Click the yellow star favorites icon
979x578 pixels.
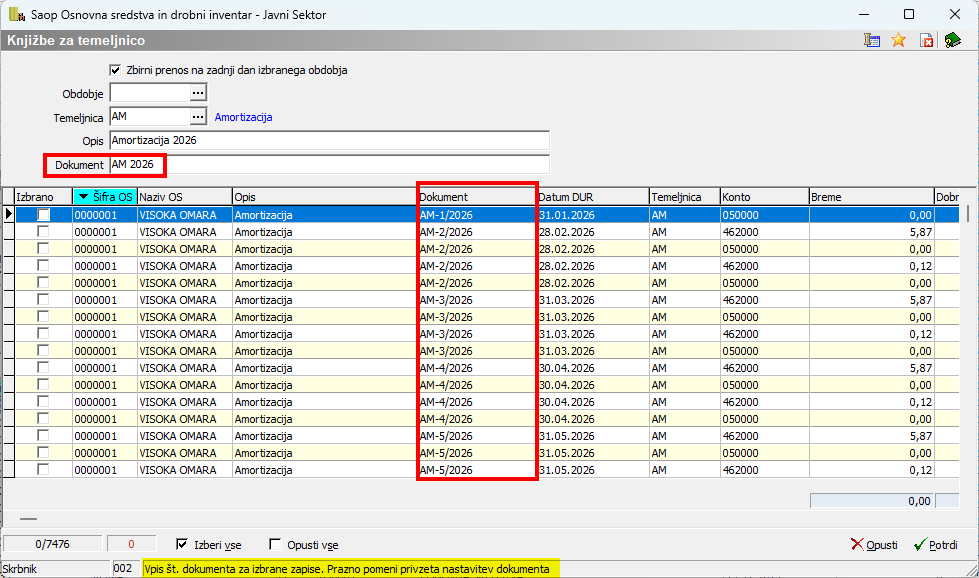click(x=898, y=40)
